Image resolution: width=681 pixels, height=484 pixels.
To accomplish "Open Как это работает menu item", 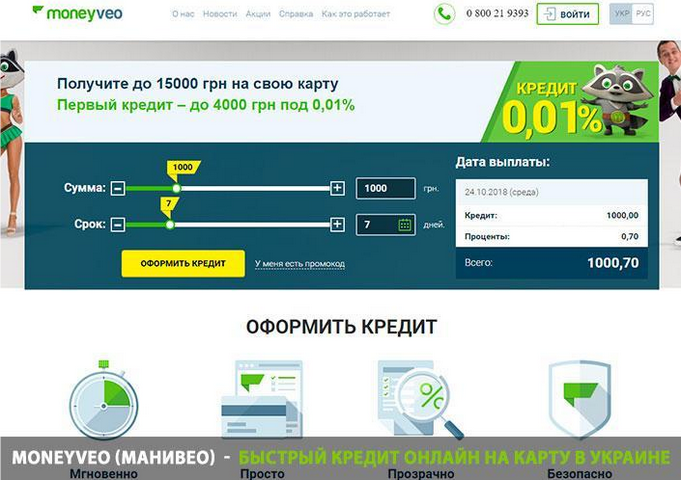I will point(356,14).
